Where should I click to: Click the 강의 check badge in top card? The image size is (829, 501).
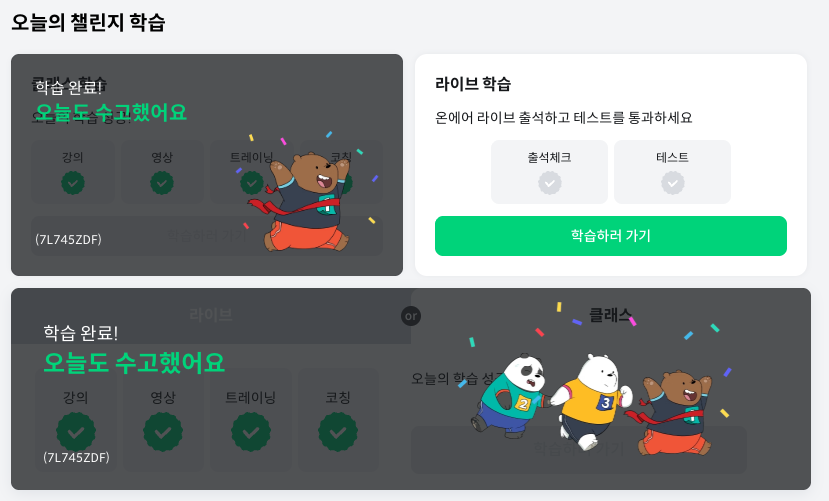[x=73, y=183]
